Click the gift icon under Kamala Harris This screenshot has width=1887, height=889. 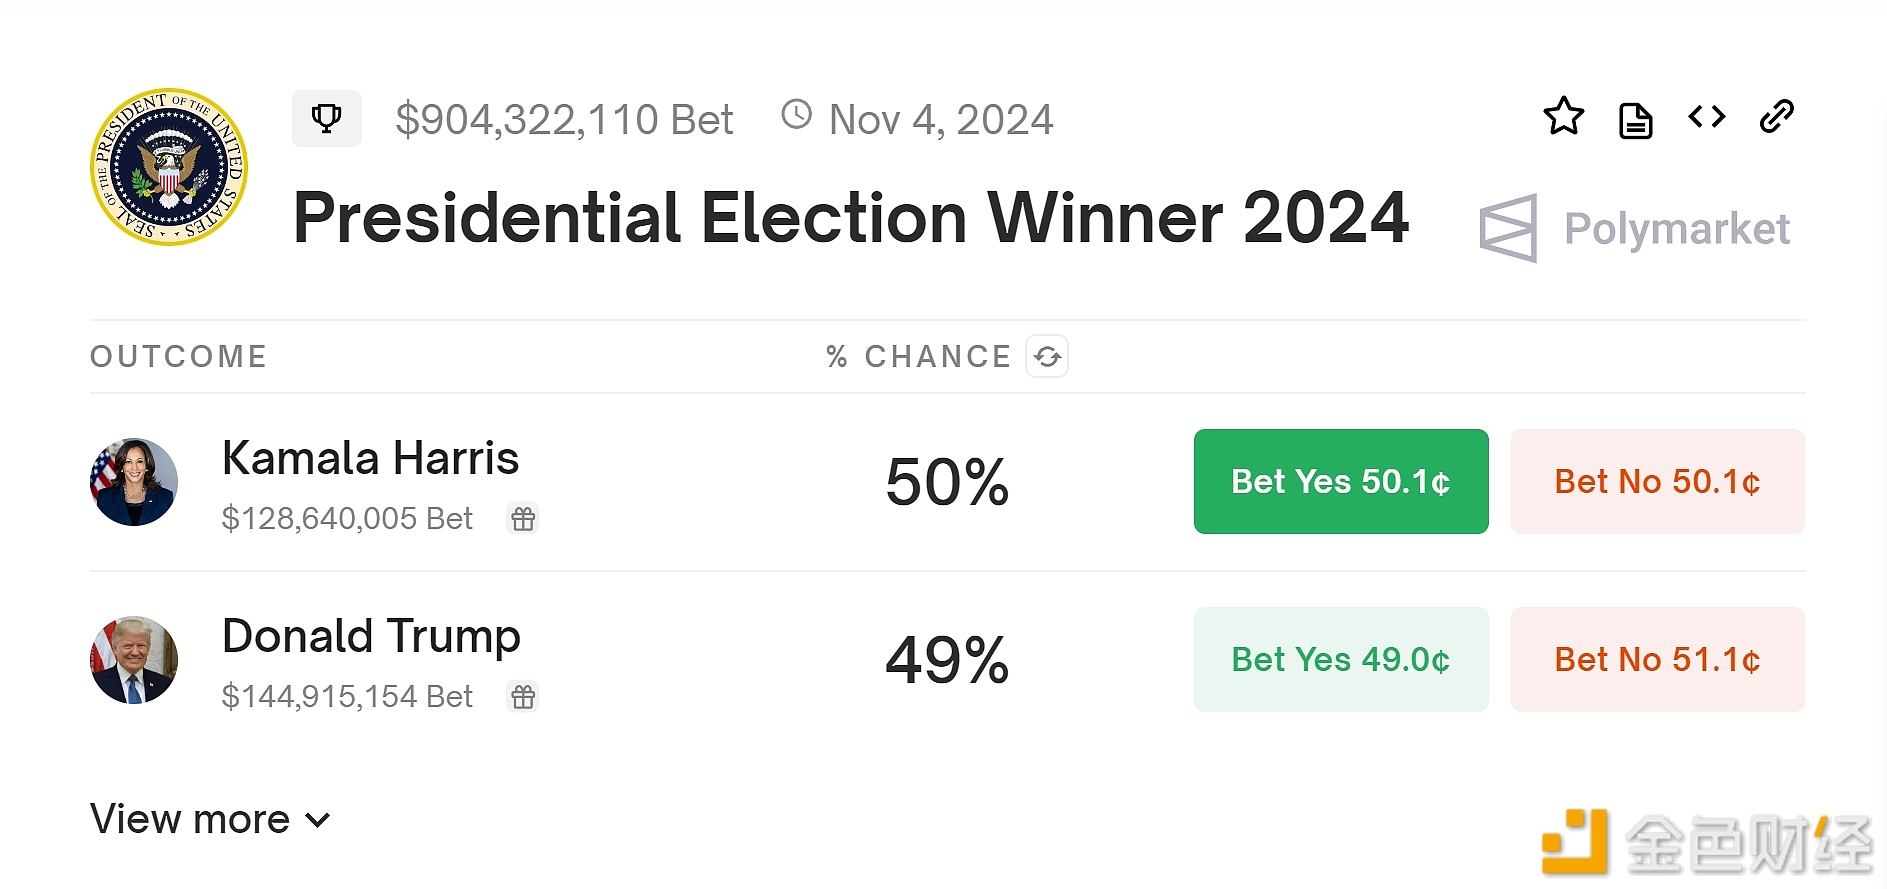(523, 519)
